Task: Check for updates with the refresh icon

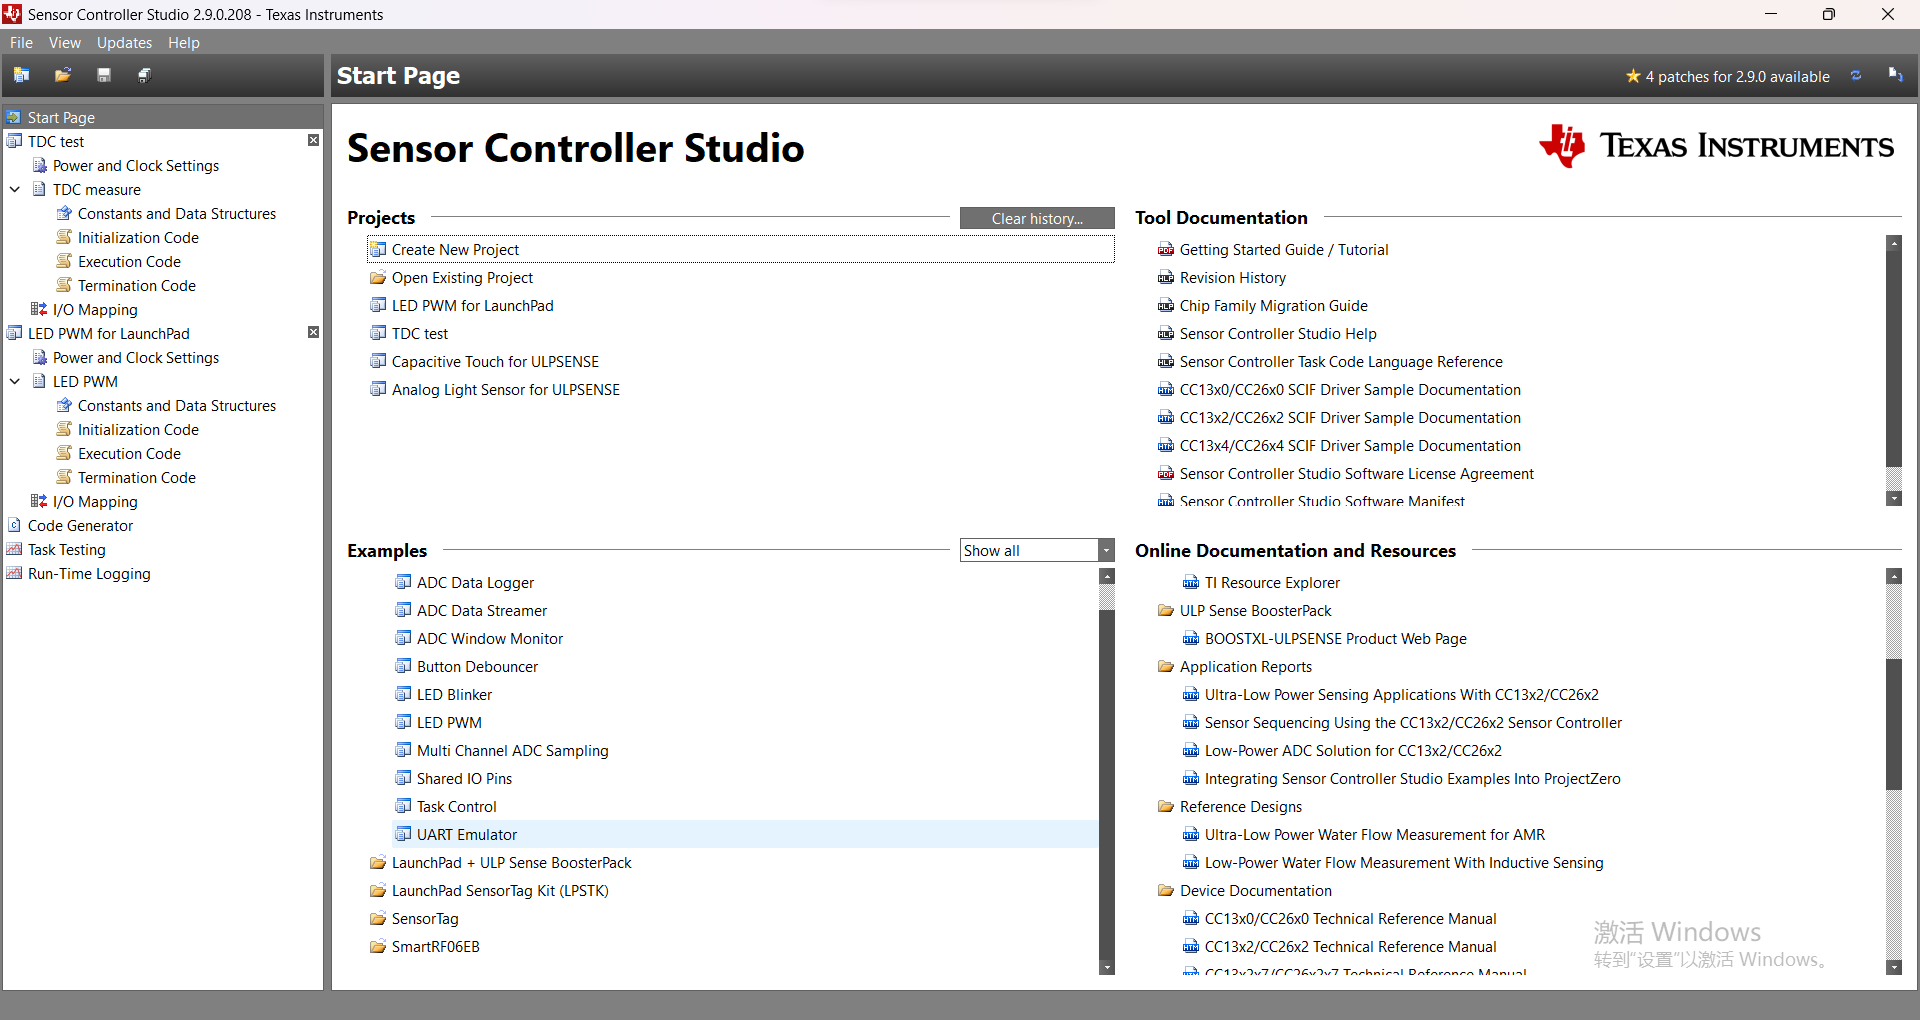Action: (x=1856, y=76)
